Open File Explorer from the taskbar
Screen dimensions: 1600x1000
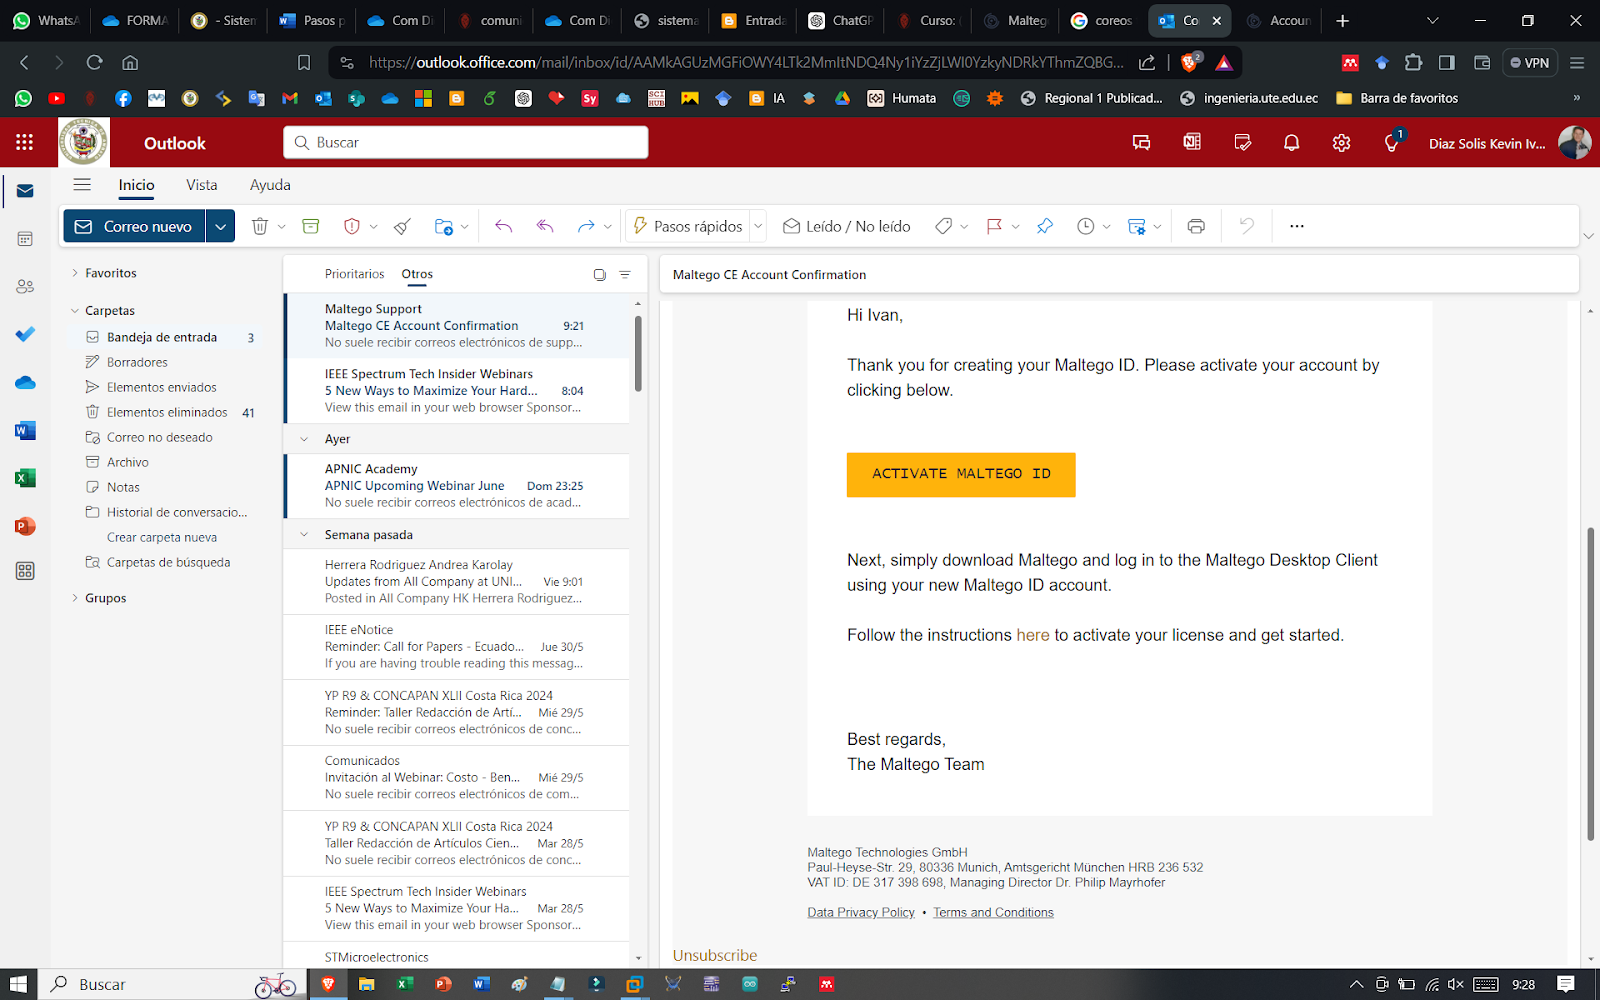pyautogui.click(x=366, y=984)
